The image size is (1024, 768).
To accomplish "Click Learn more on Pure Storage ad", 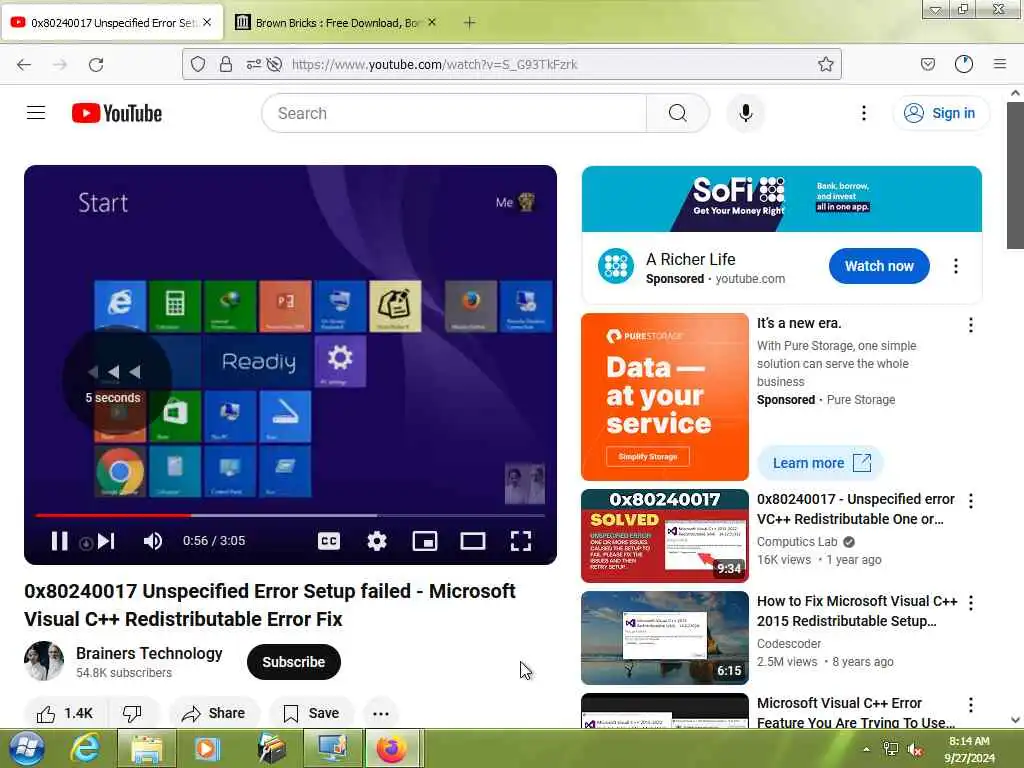I will pos(821,463).
